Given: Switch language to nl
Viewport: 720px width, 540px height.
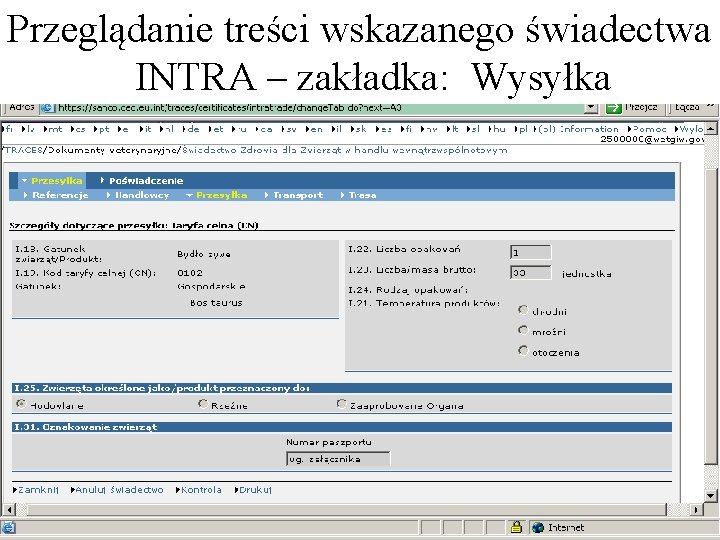Looking at the screenshot, I should coord(169,129).
